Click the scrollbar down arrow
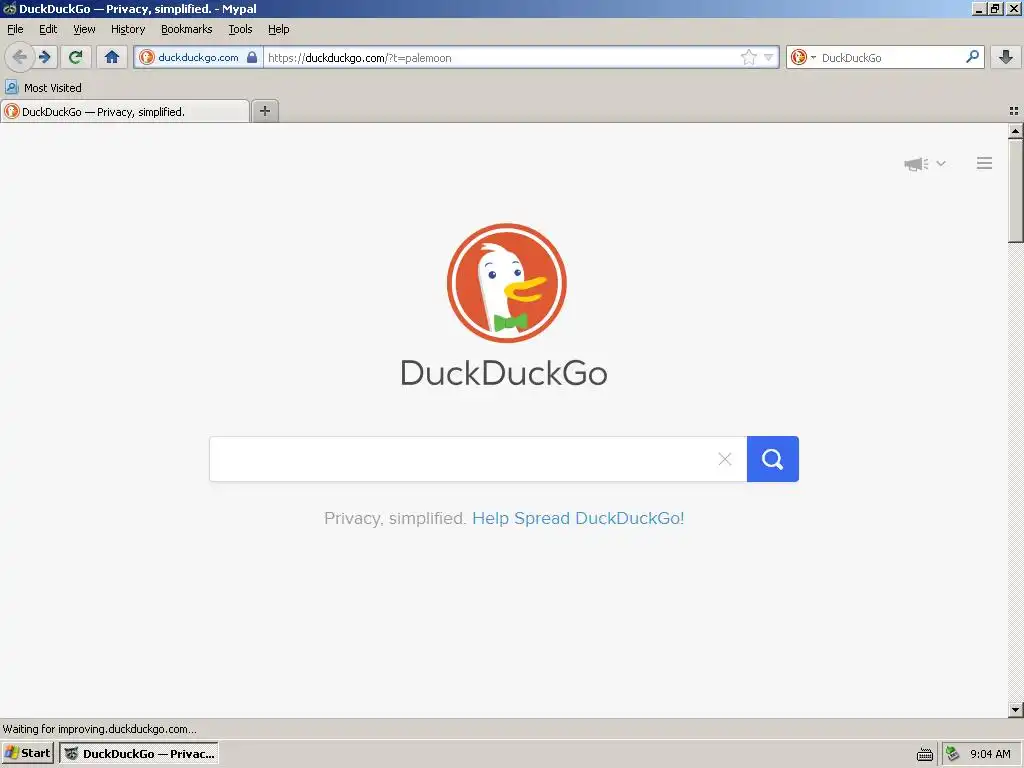1024x768 pixels. pos(1015,709)
